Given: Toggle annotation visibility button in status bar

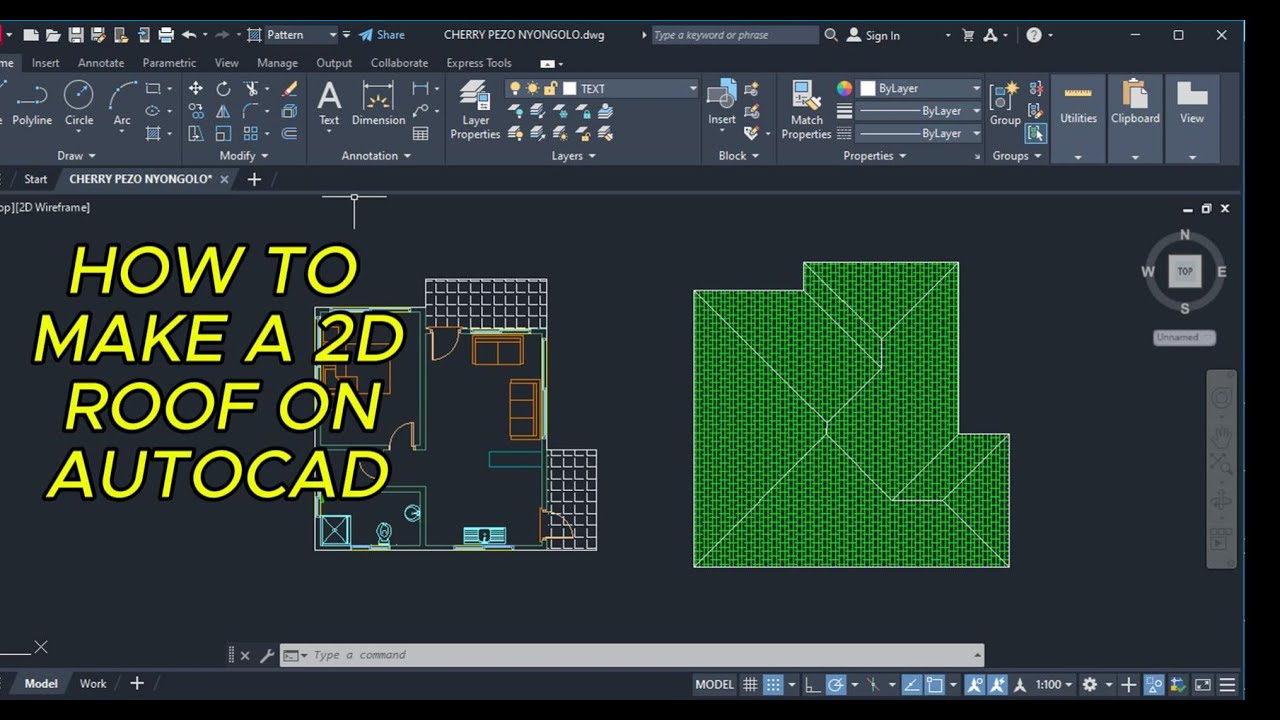Looking at the screenshot, I should tap(975, 685).
